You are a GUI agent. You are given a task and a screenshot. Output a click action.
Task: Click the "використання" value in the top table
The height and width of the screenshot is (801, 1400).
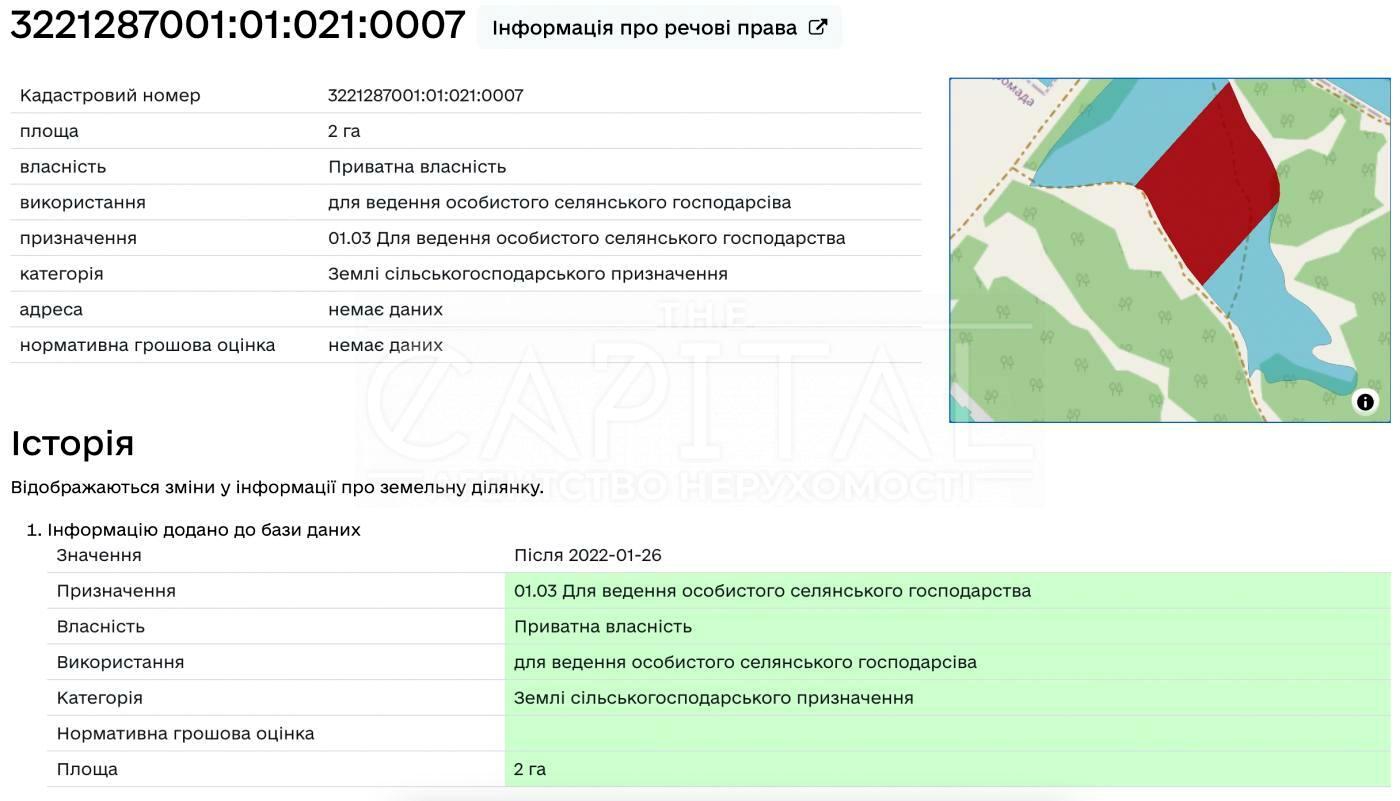(x=559, y=203)
